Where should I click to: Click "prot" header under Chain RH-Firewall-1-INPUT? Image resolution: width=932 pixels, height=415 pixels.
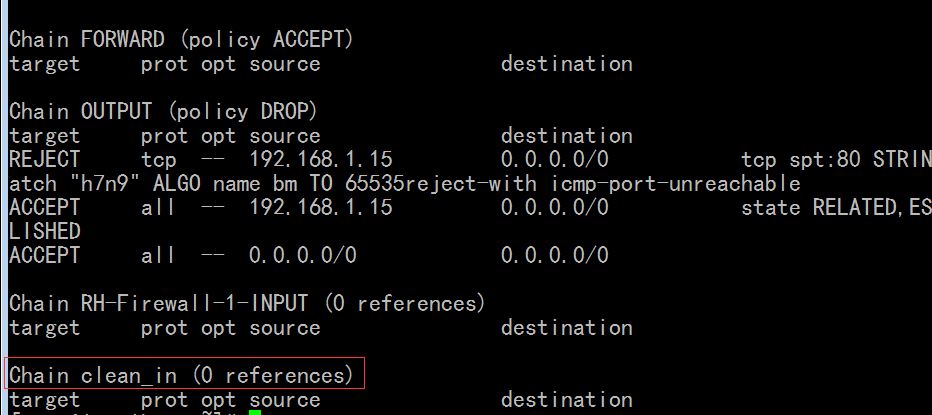pos(165,328)
